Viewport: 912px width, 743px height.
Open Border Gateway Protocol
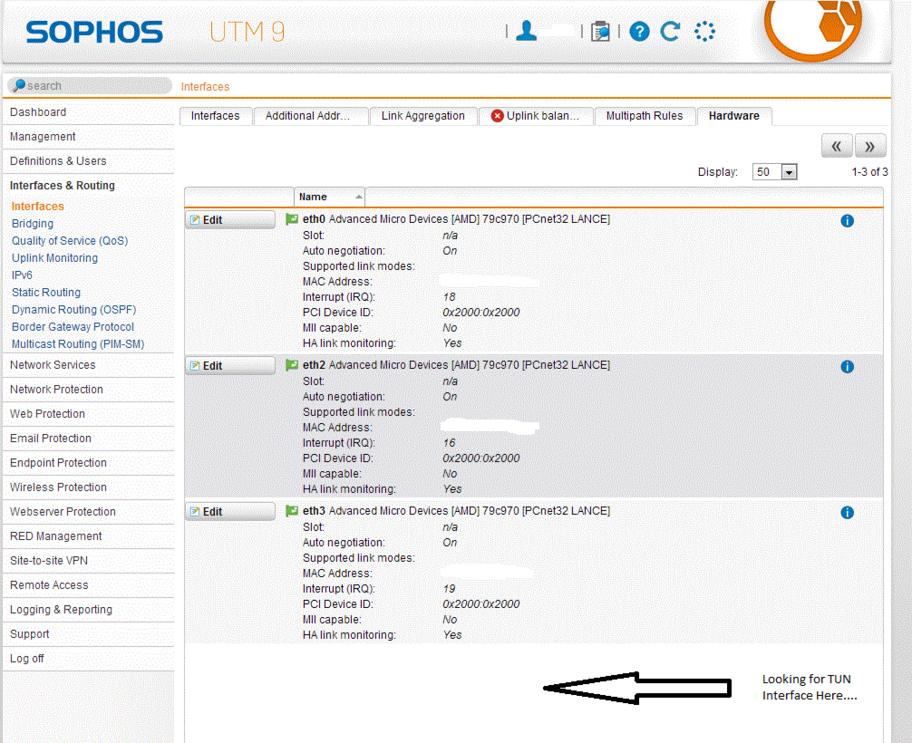73,327
